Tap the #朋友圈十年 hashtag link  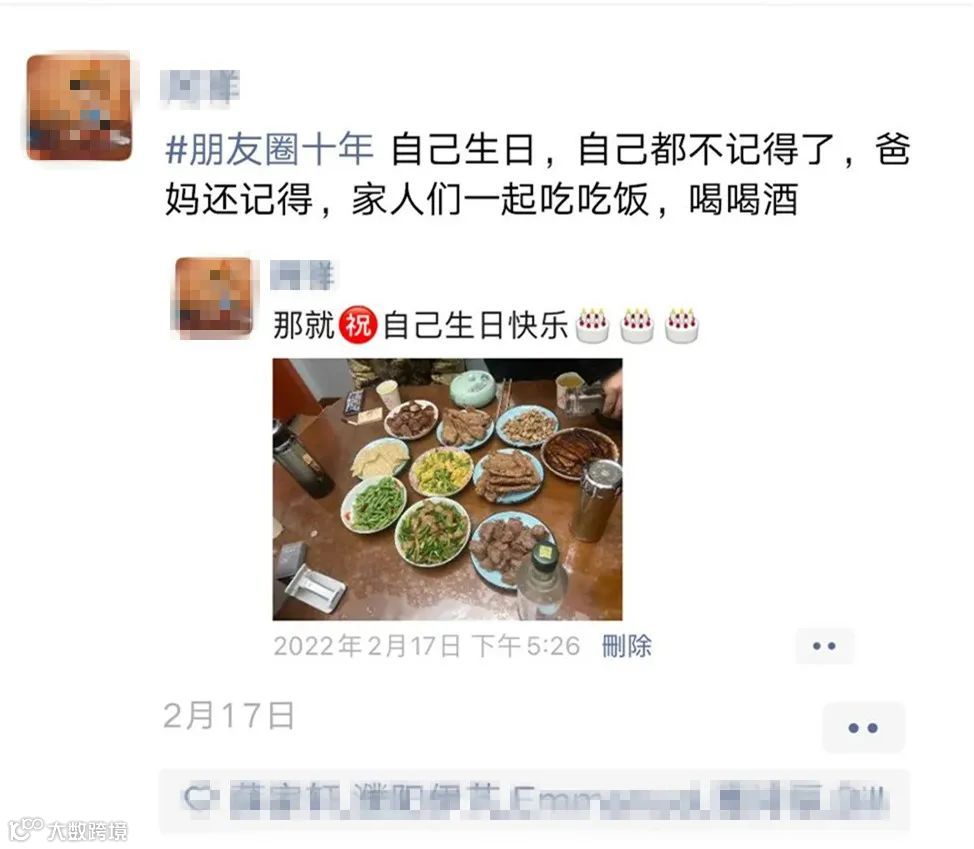[269, 150]
